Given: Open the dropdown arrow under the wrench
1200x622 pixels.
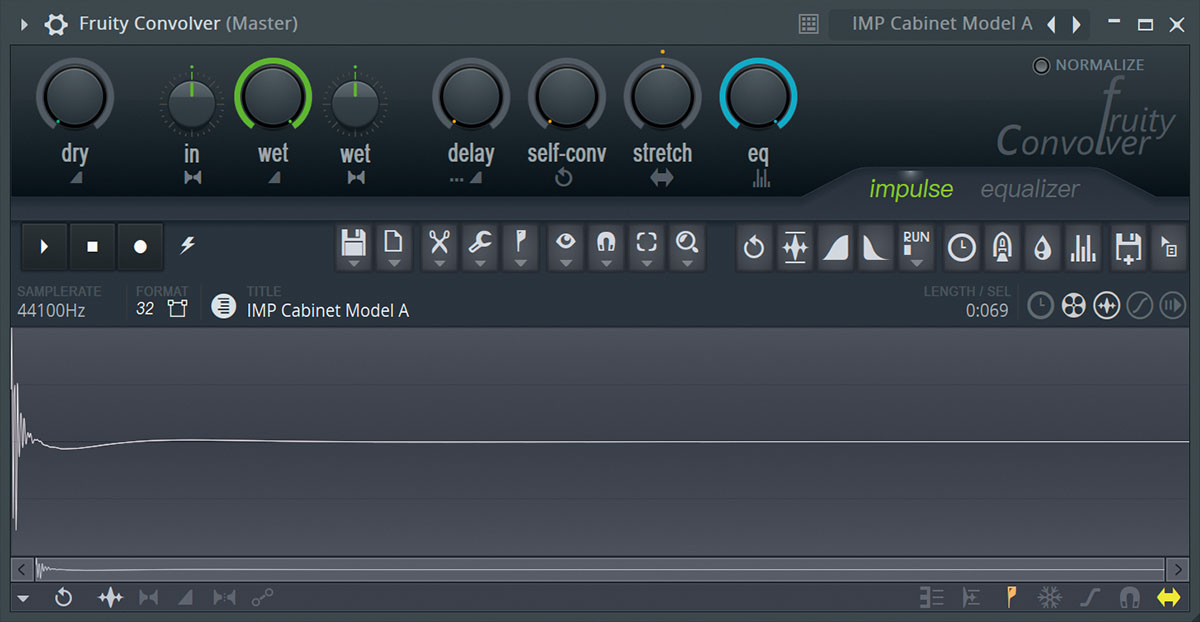Looking at the screenshot, I should click(x=480, y=264).
